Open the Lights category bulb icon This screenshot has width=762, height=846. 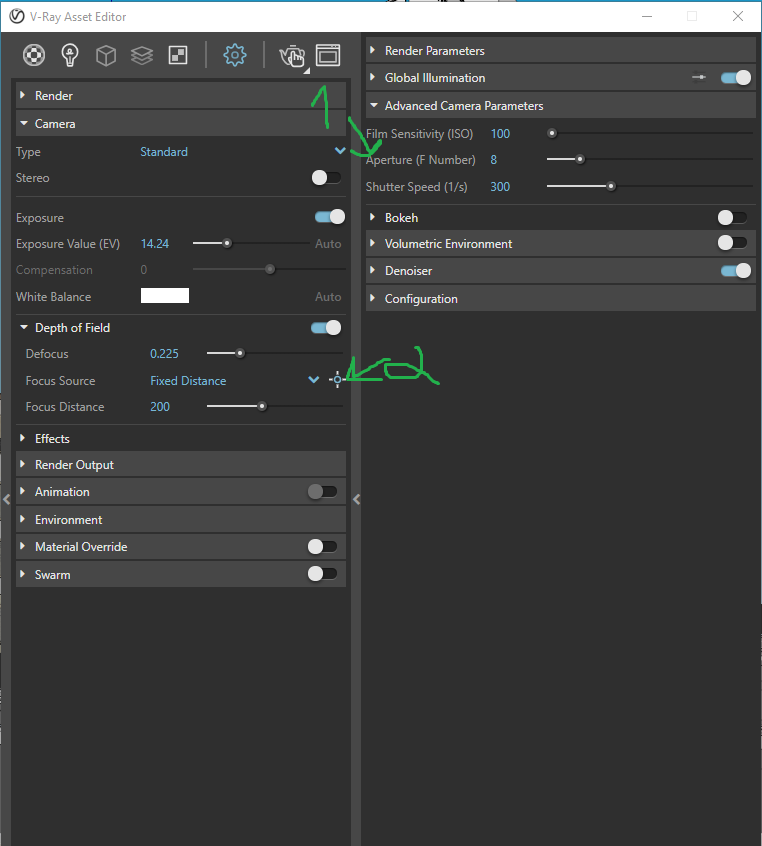(70, 55)
